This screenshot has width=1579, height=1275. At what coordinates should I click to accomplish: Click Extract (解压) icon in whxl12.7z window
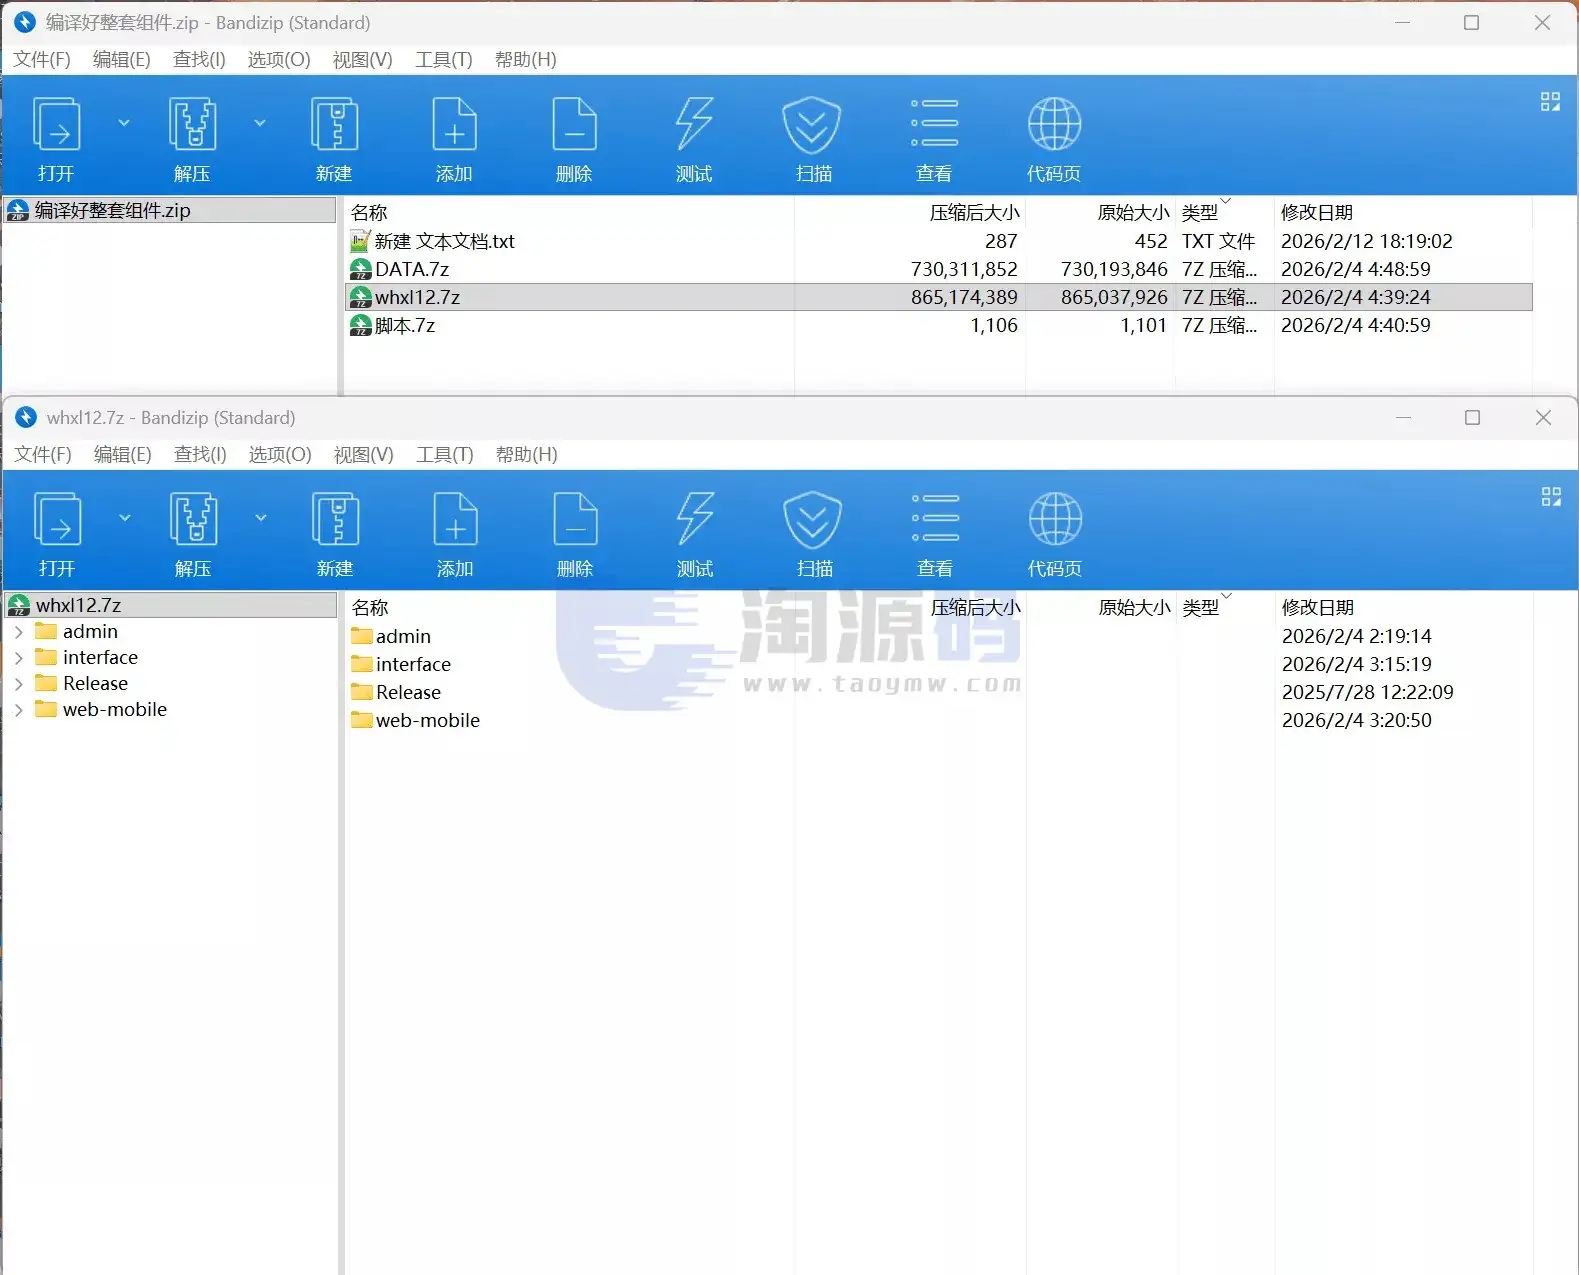click(x=193, y=519)
